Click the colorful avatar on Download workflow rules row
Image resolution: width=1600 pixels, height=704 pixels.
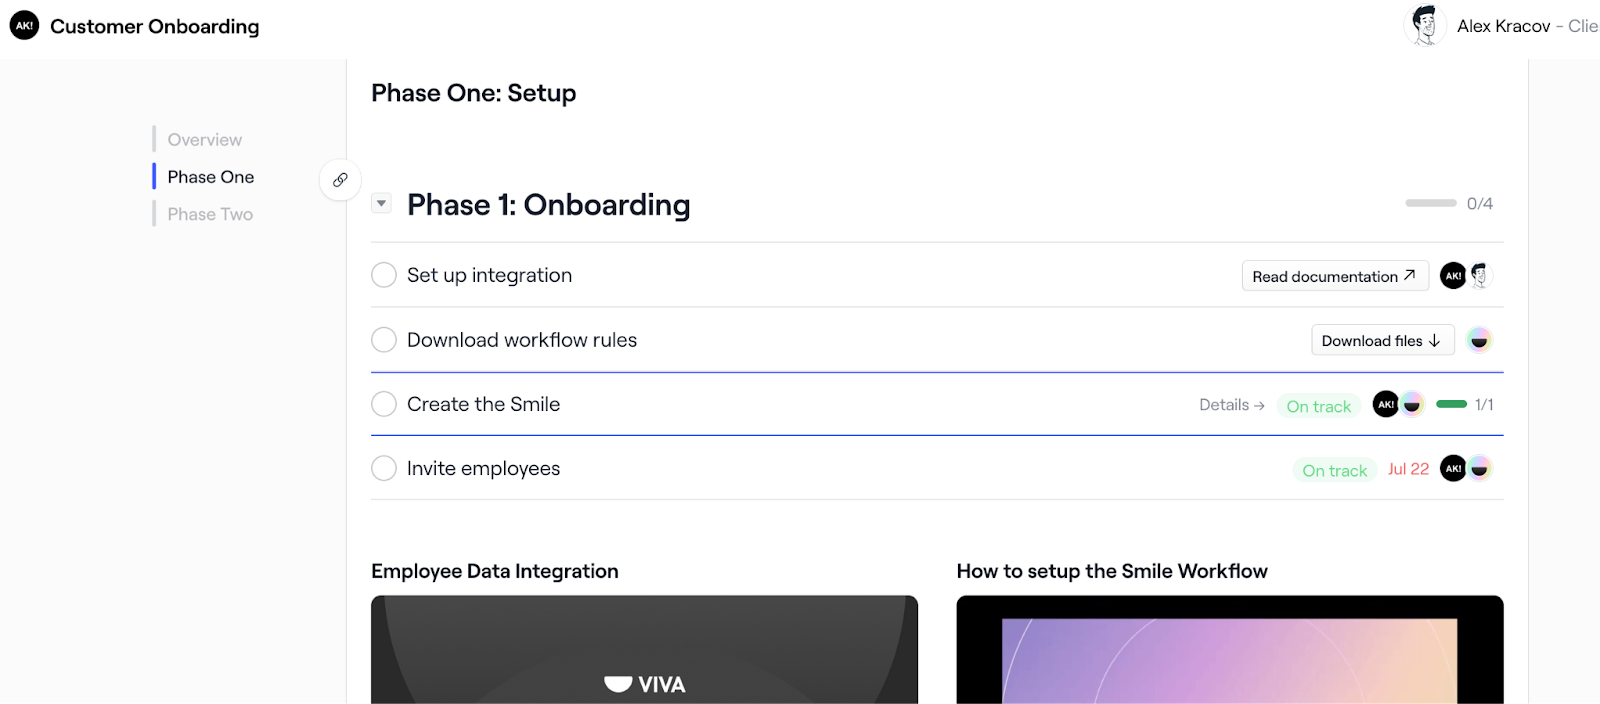tap(1480, 340)
